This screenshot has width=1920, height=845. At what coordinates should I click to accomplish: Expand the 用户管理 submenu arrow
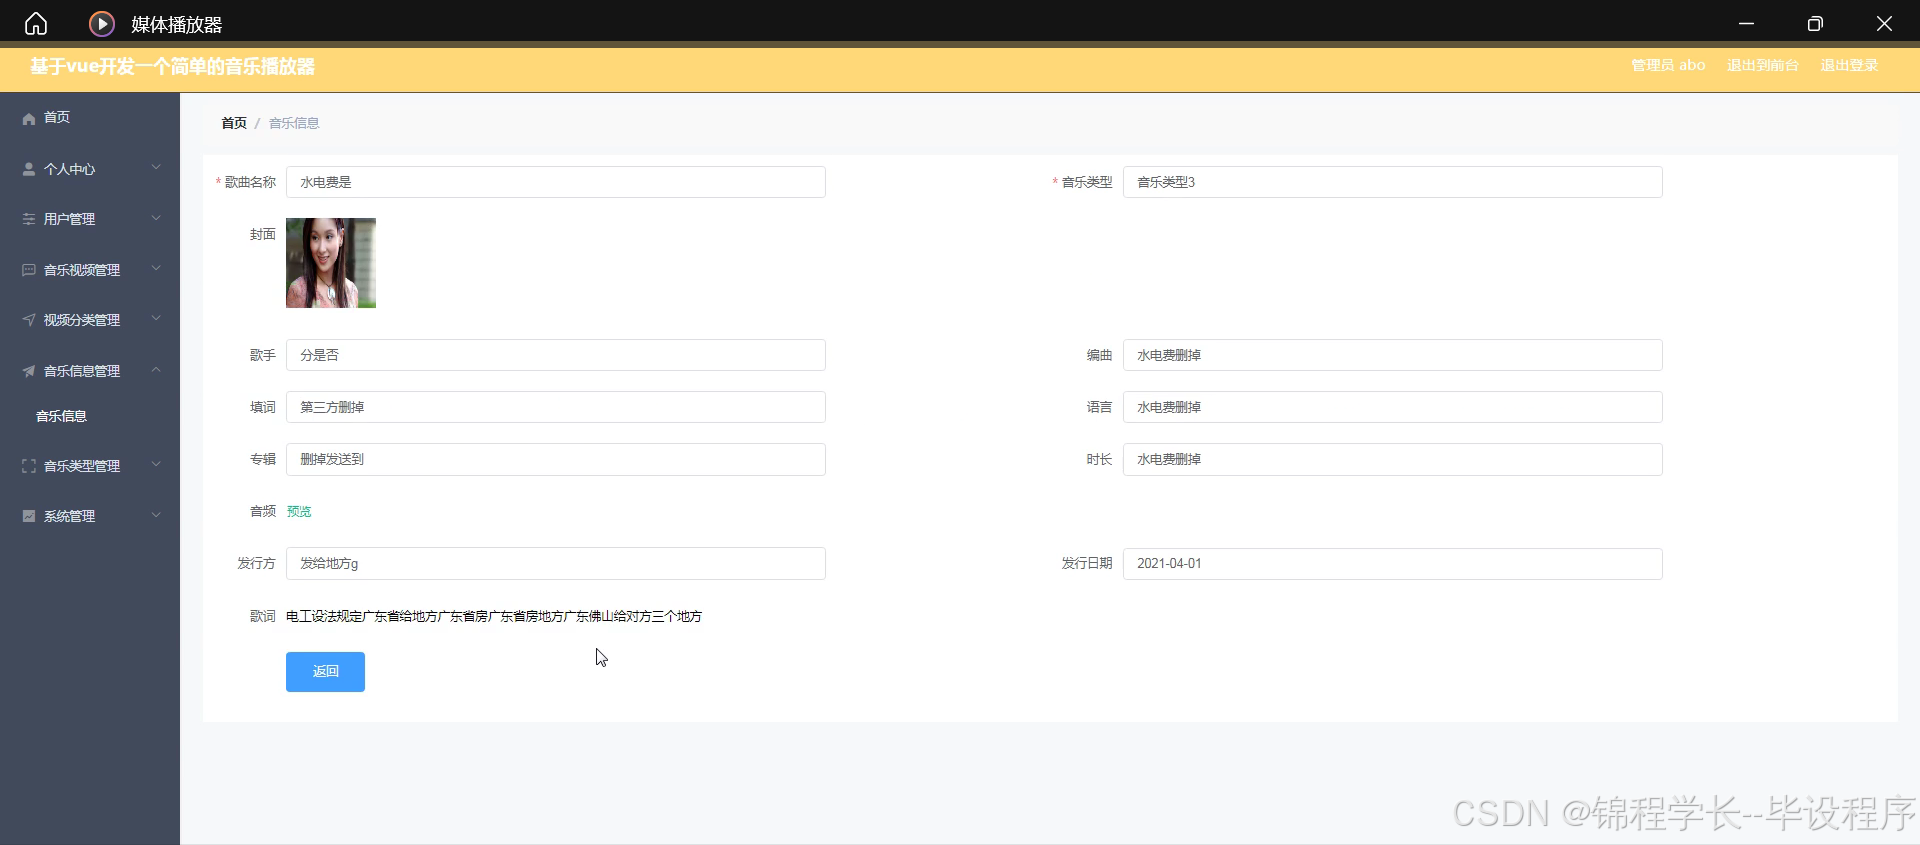point(156,218)
